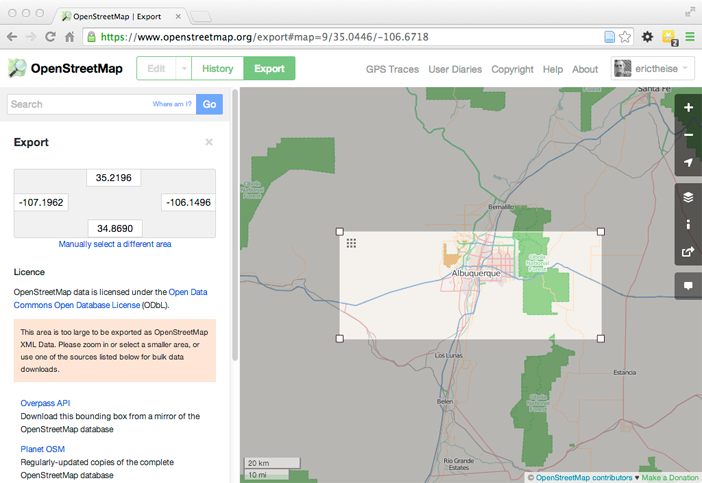Viewport: 702px width, 483px height.
Task: Open the Edit dropdown arrow
Action: 184,68
